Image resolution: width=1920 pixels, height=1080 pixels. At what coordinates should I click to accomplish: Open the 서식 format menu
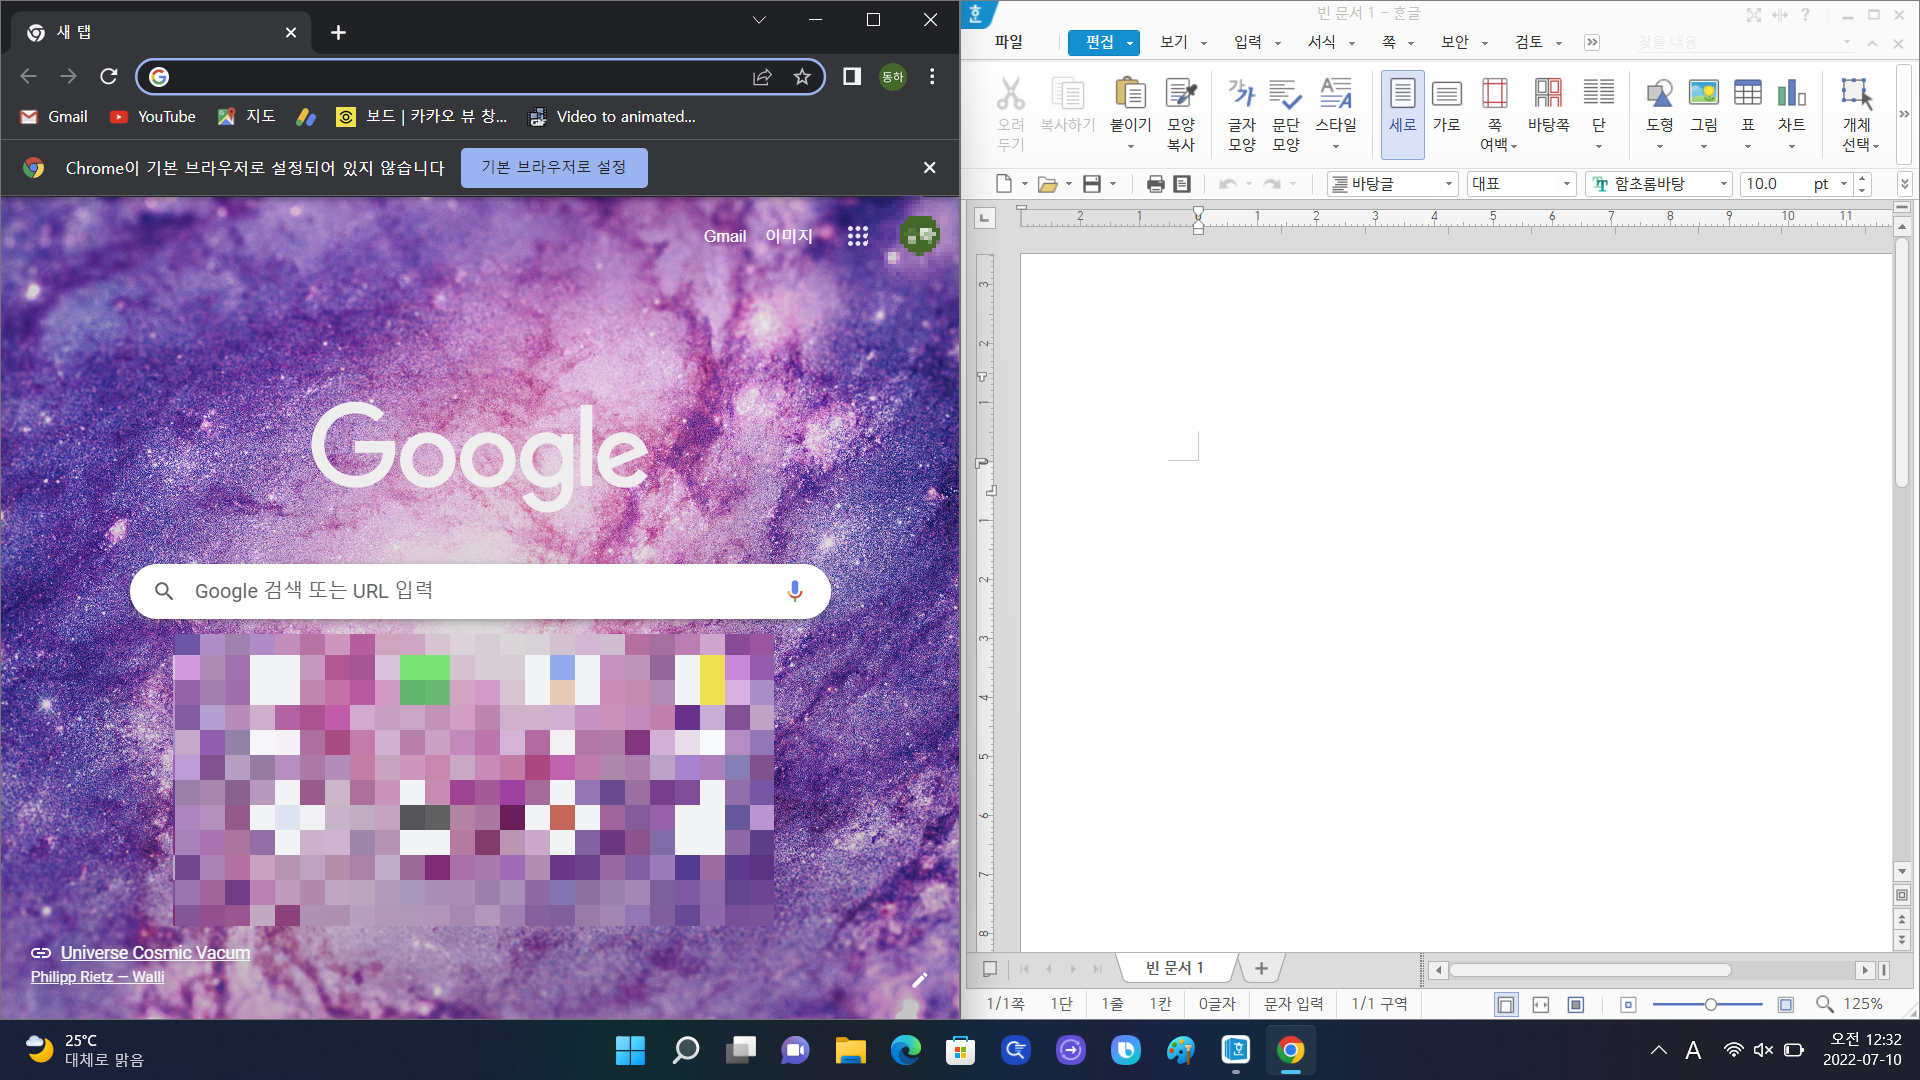tap(1322, 42)
